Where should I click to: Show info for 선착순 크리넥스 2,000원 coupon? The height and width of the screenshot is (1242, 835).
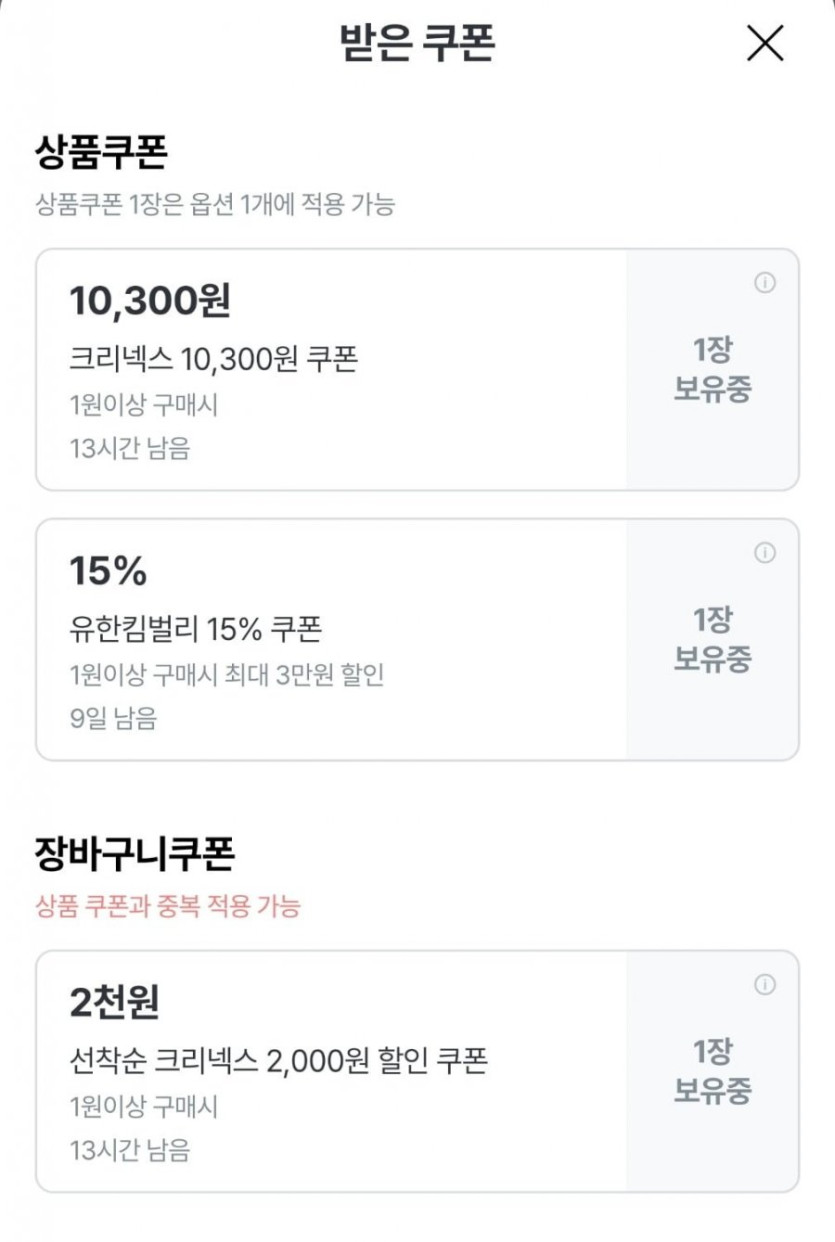click(765, 985)
